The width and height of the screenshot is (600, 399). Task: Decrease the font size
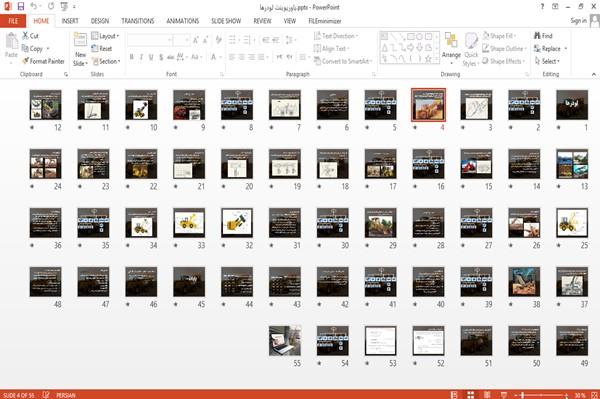[205, 40]
